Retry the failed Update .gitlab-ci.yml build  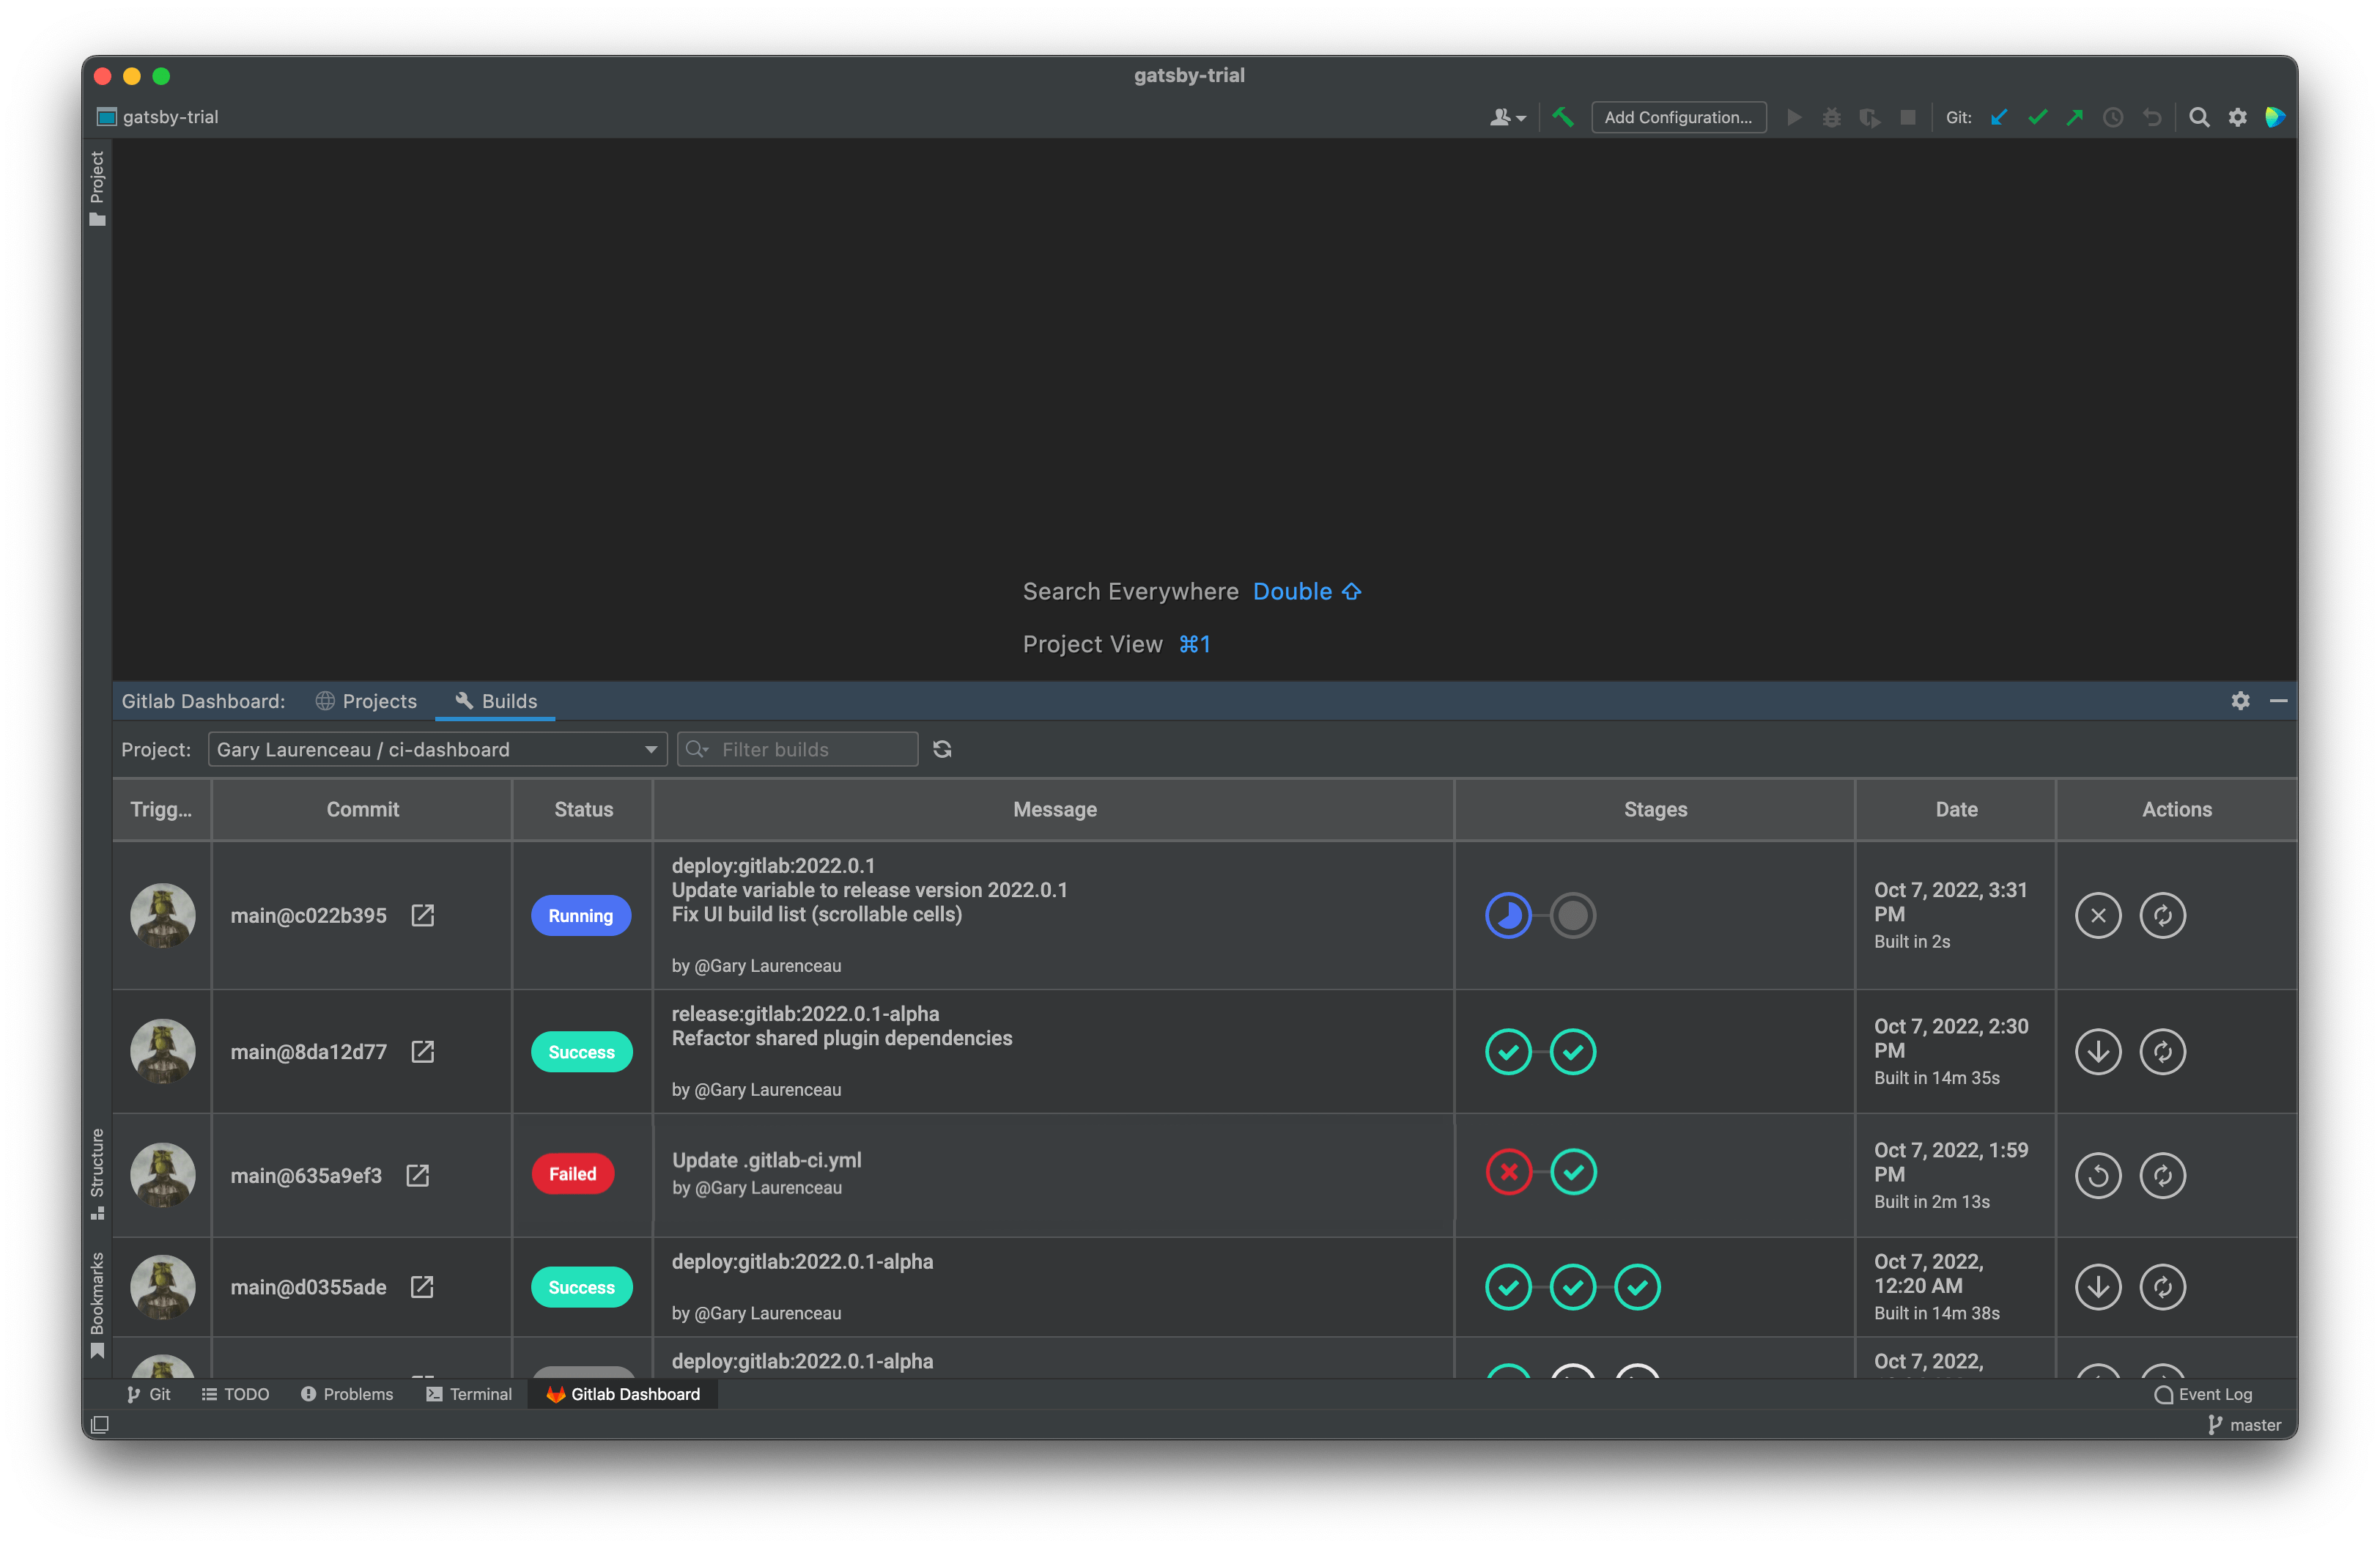(2098, 1175)
